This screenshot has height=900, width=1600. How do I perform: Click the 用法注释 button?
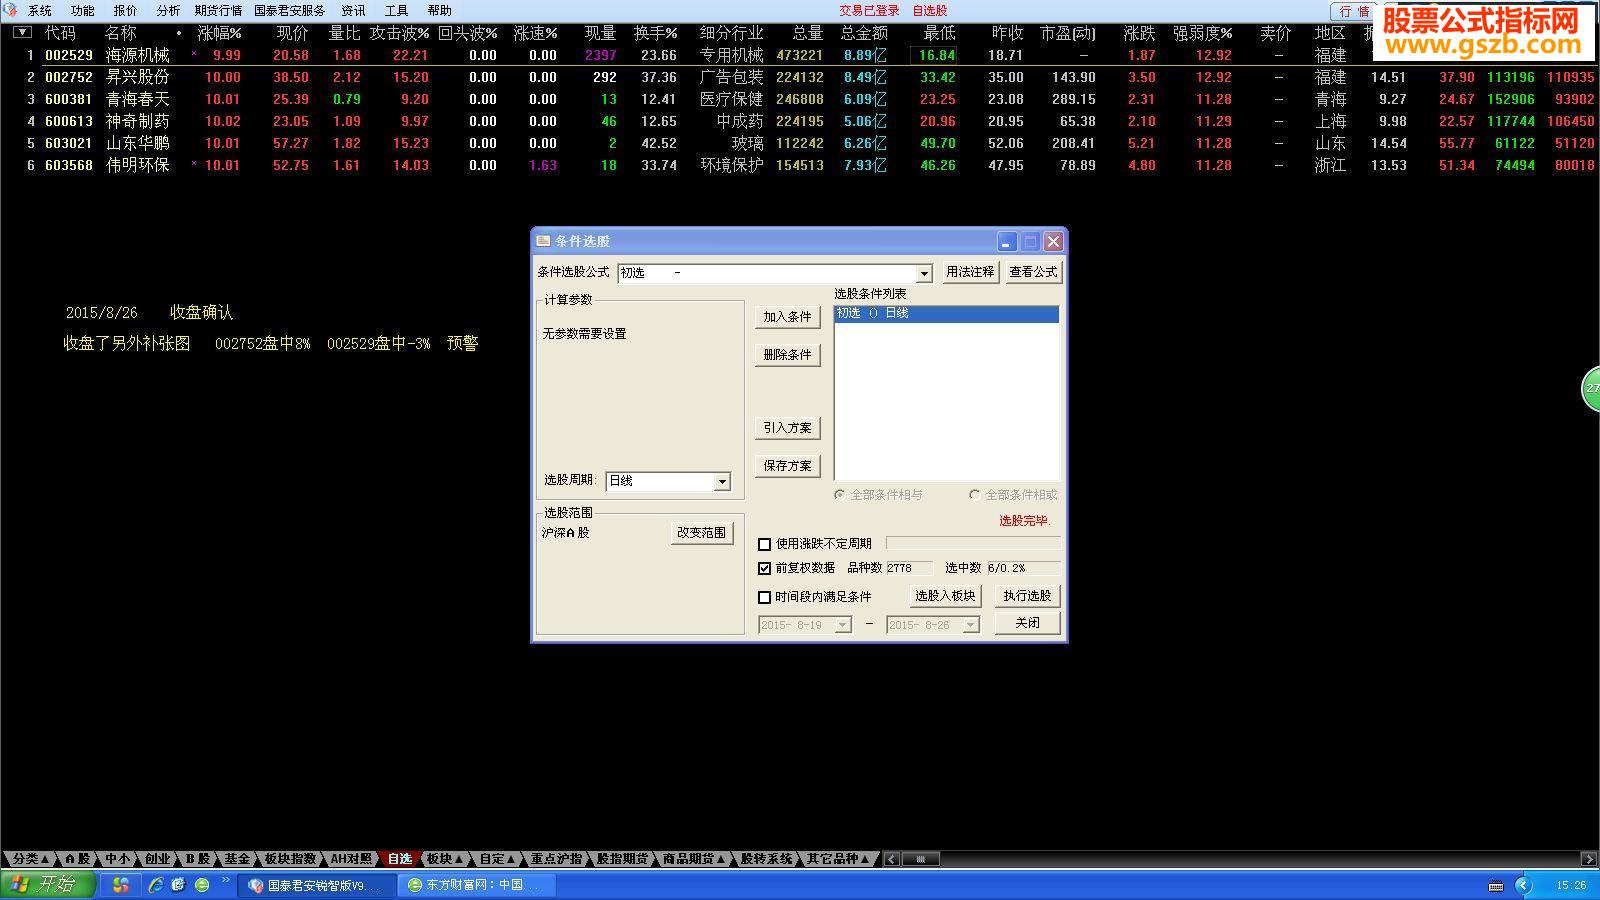click(x=970, y=272)
